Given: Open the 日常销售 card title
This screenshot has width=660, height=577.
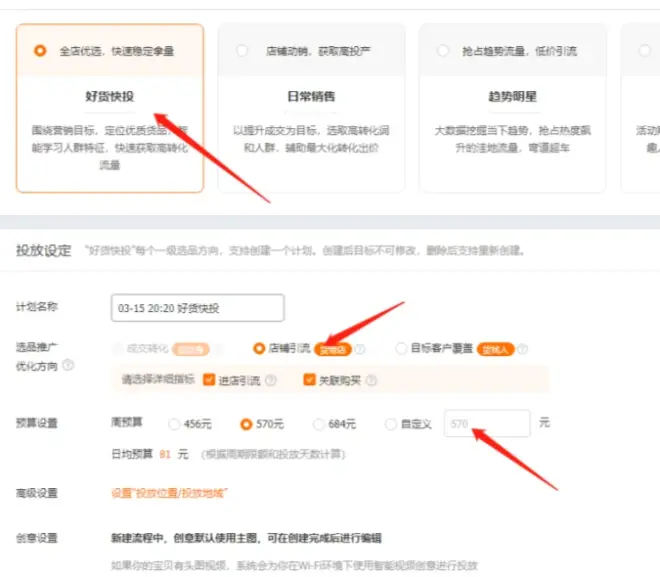Looking at the screenshot, I should pyautogui.click(x=311, y=97).
